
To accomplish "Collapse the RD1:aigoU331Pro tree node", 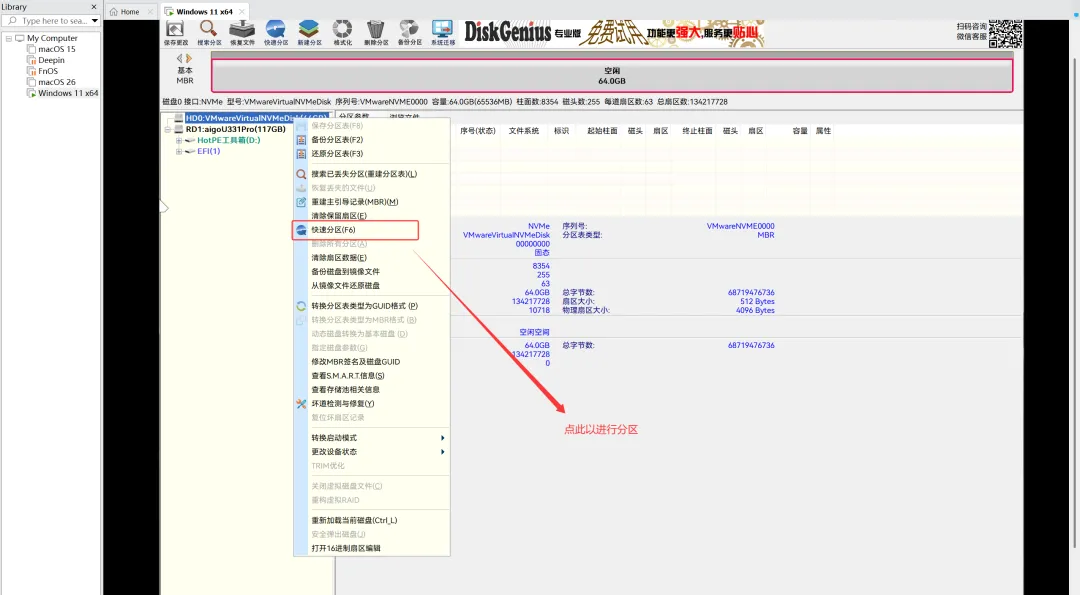I will click(x=167, y=129).
